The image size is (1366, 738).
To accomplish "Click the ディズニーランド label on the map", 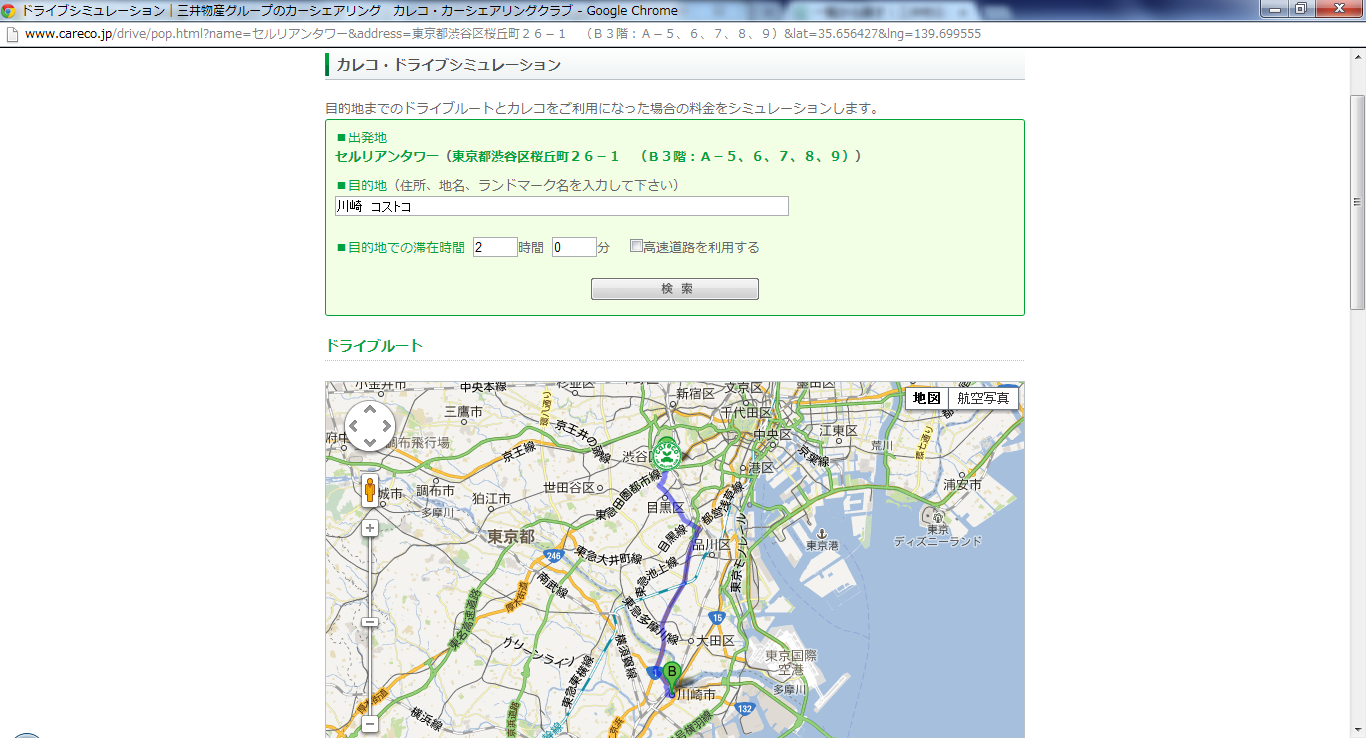I will coord(938,541).
